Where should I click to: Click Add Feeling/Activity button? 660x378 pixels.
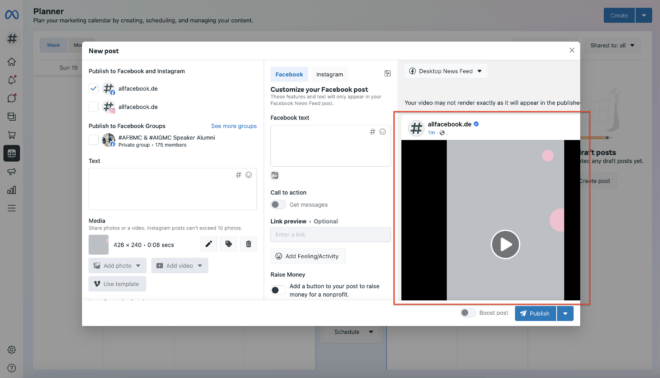point(308,256)
